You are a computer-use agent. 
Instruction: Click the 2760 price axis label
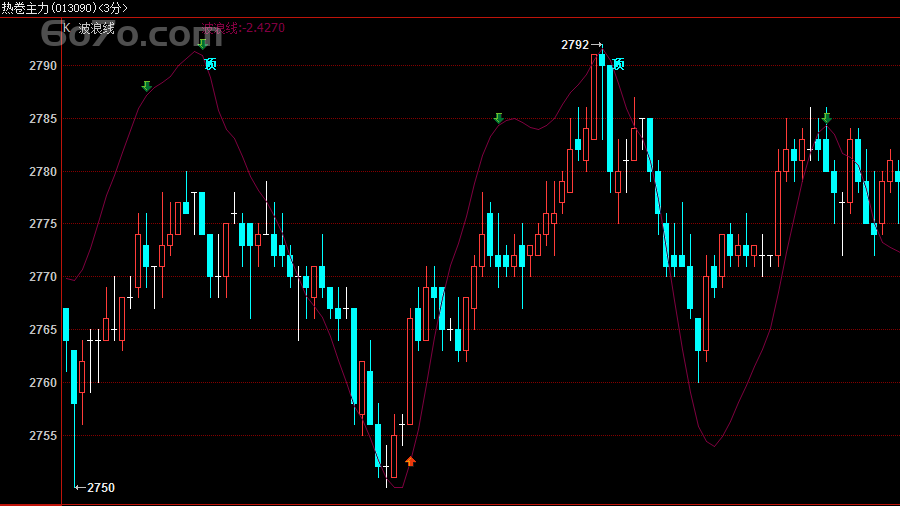pyautogui.click(x=43, y=383)
